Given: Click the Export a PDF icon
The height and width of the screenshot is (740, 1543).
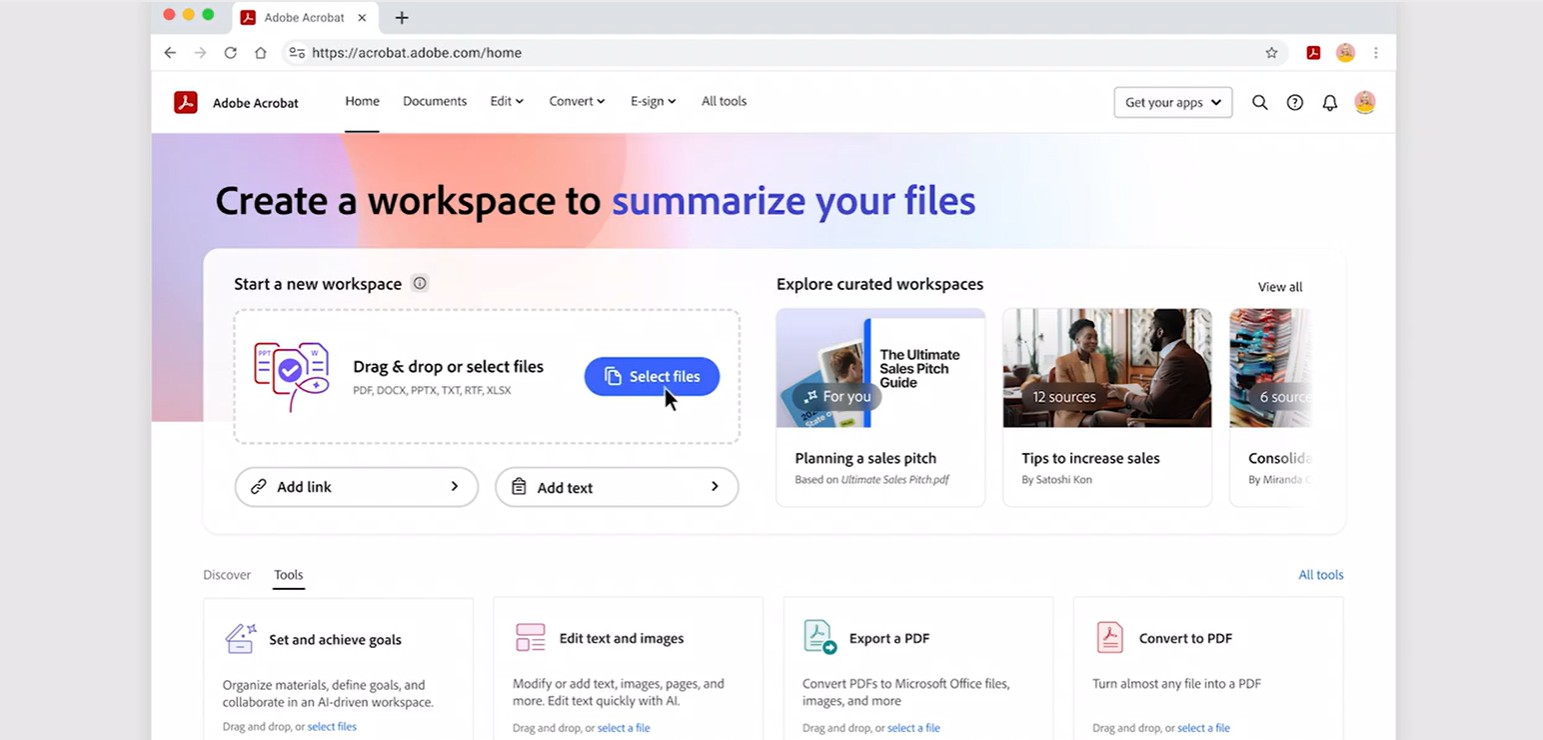Looking at the screenshot, I should tap(820, 637).
